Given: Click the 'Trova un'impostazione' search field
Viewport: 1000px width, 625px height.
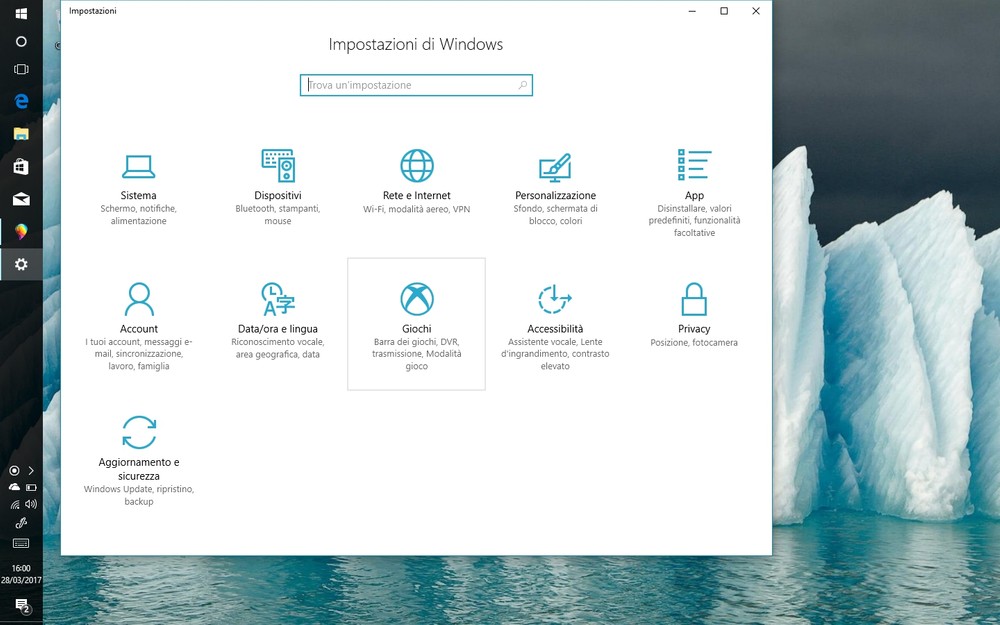Looking at the screenshot, I should [416, 85].
